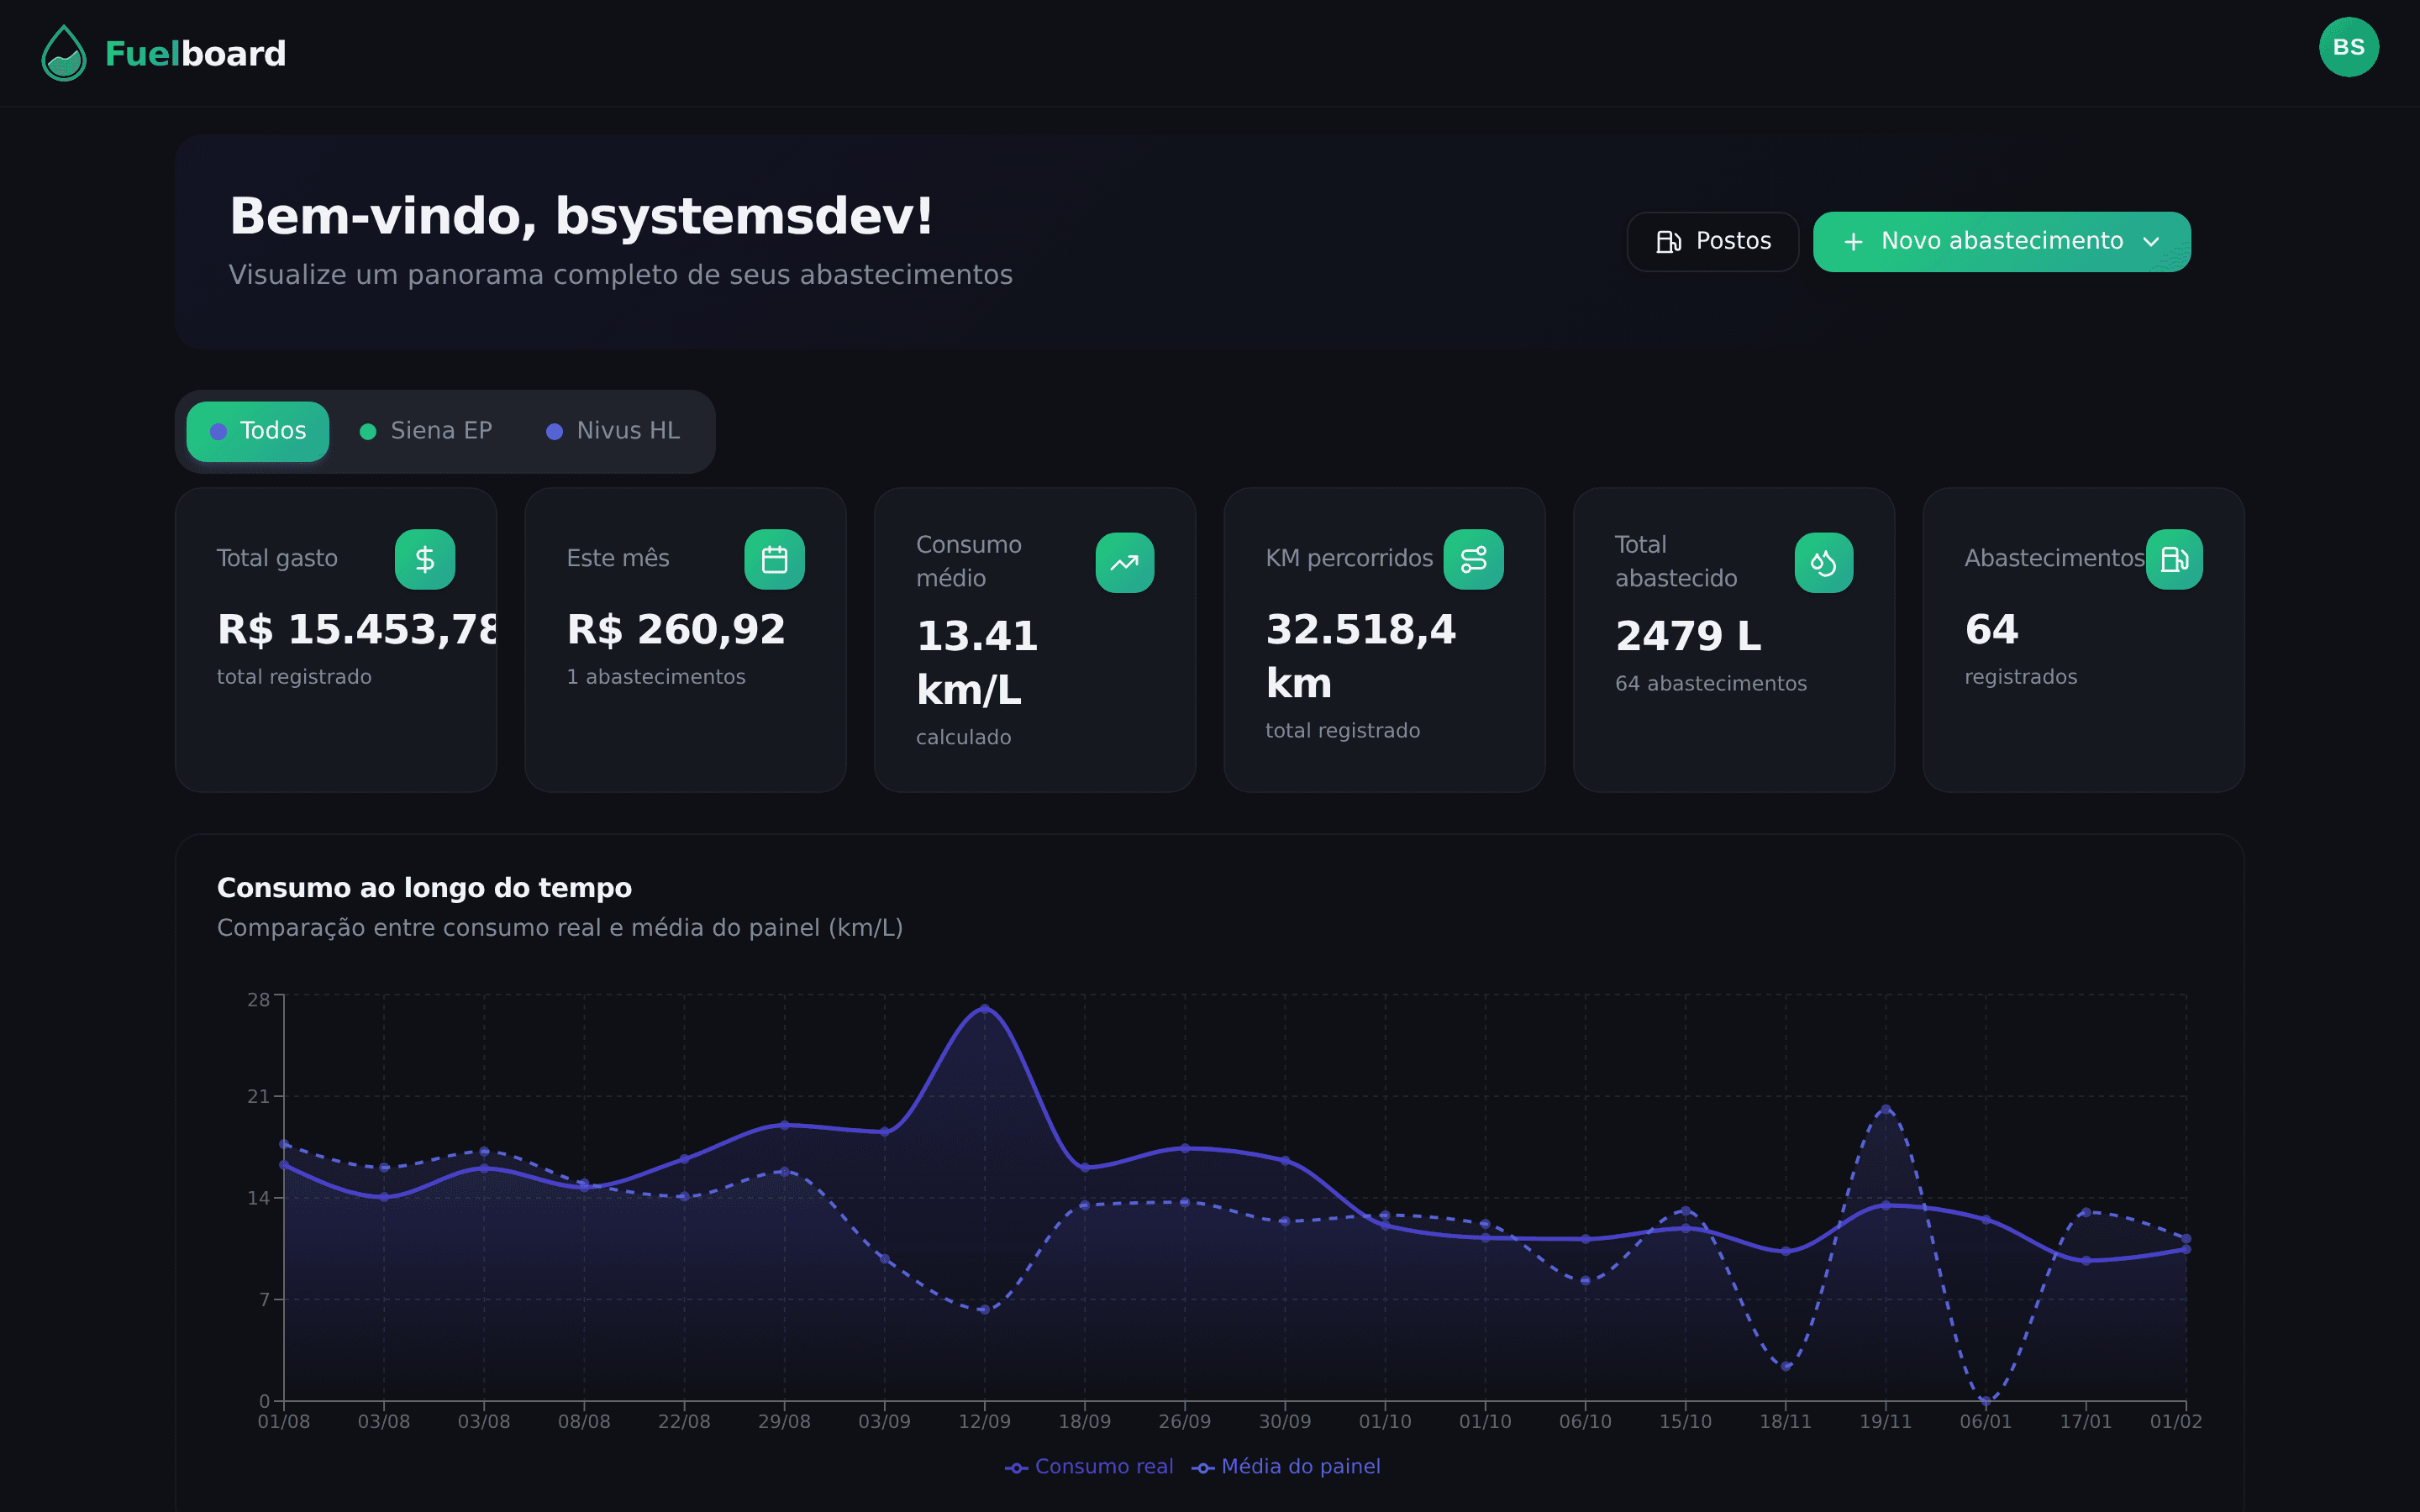Viewport: 2420px width, 1512px height.
Task: Enable the Siena EP vehicle filter
Action: [x=426, y=430]
